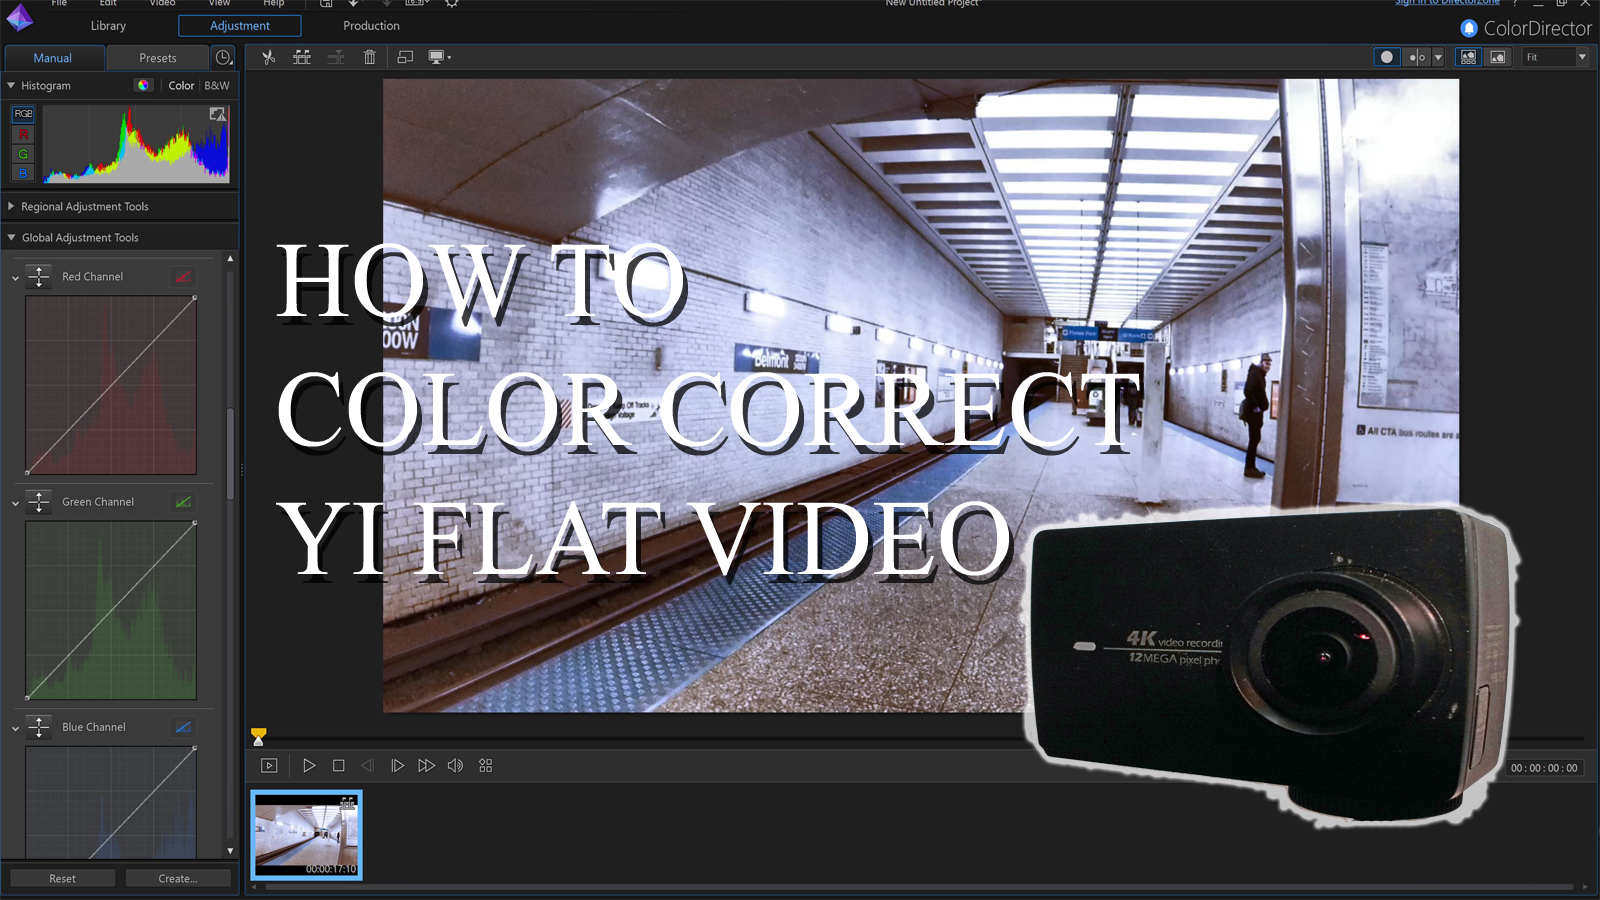Screen dimensions: 1600x900
Task: Open the Presets tab
Action: (157, 57)
